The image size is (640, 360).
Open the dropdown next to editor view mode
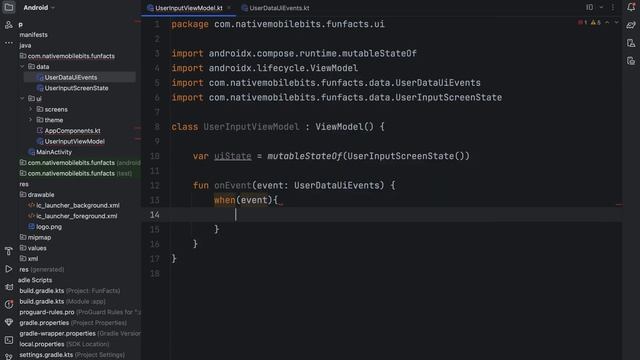[601, 7]
